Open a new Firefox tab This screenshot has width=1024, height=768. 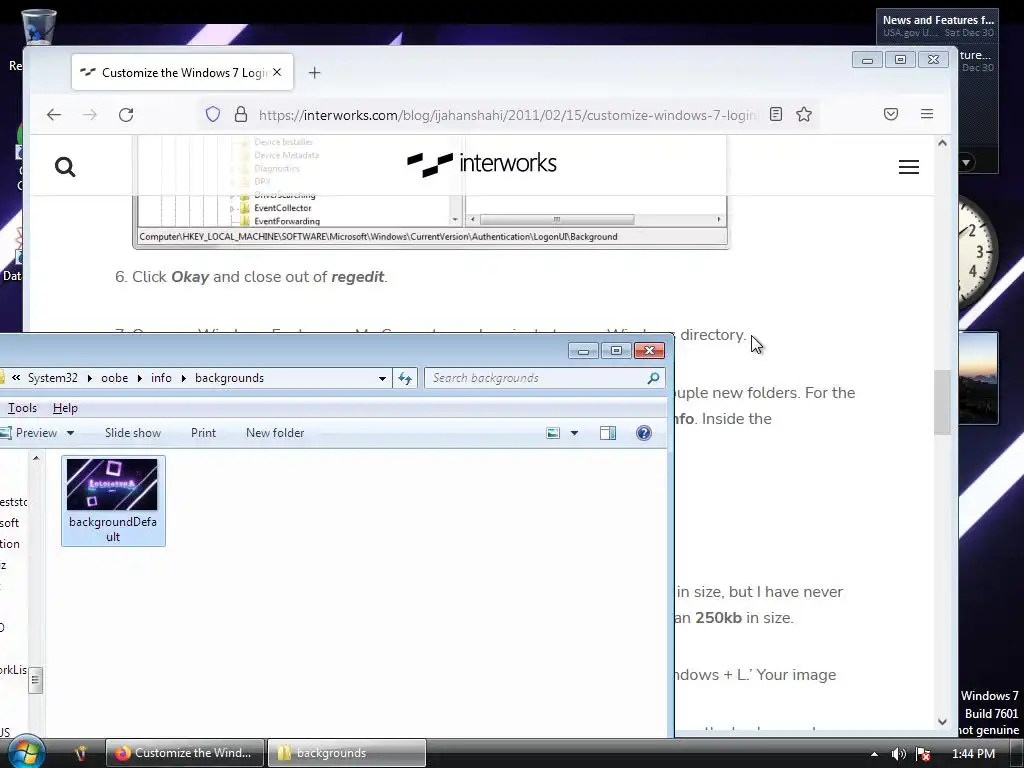tap(314, 72)
